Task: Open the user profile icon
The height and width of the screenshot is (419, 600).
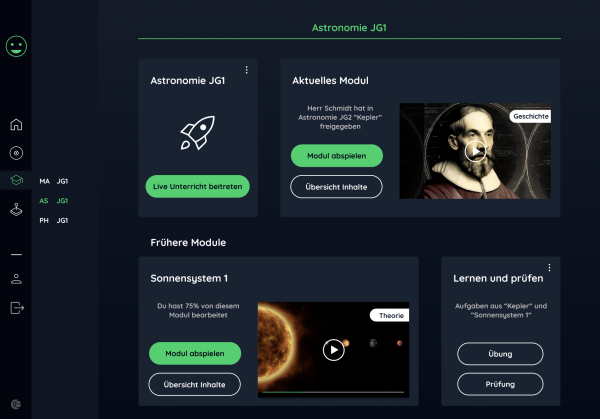Action: [16, 279]
